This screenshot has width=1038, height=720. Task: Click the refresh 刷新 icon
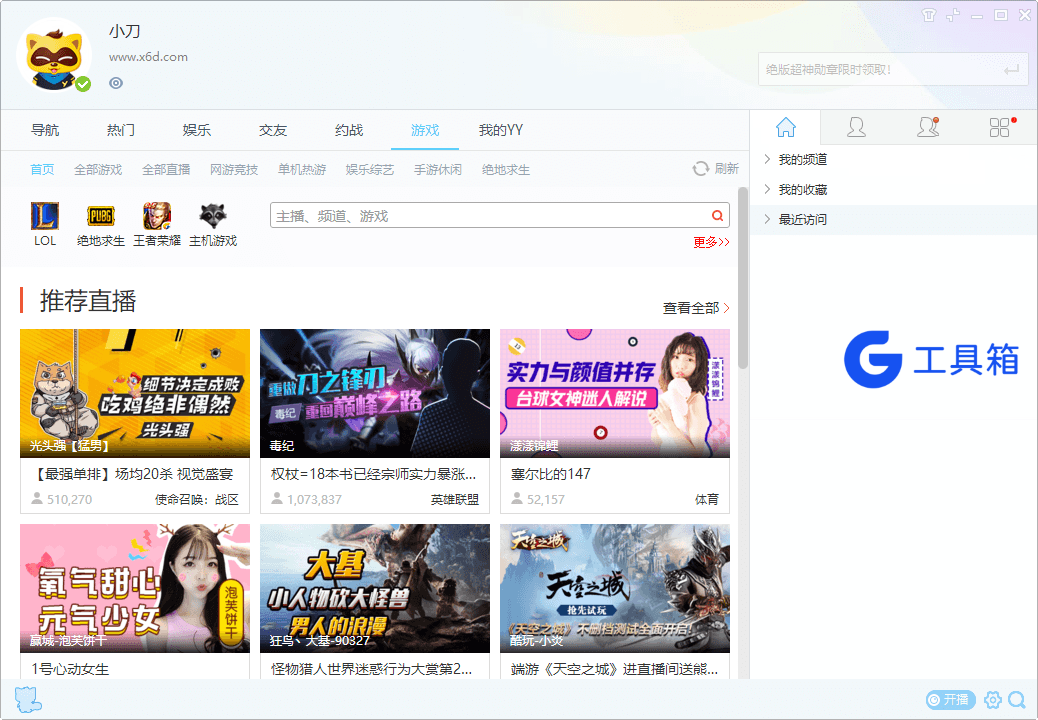pos(700,169)
